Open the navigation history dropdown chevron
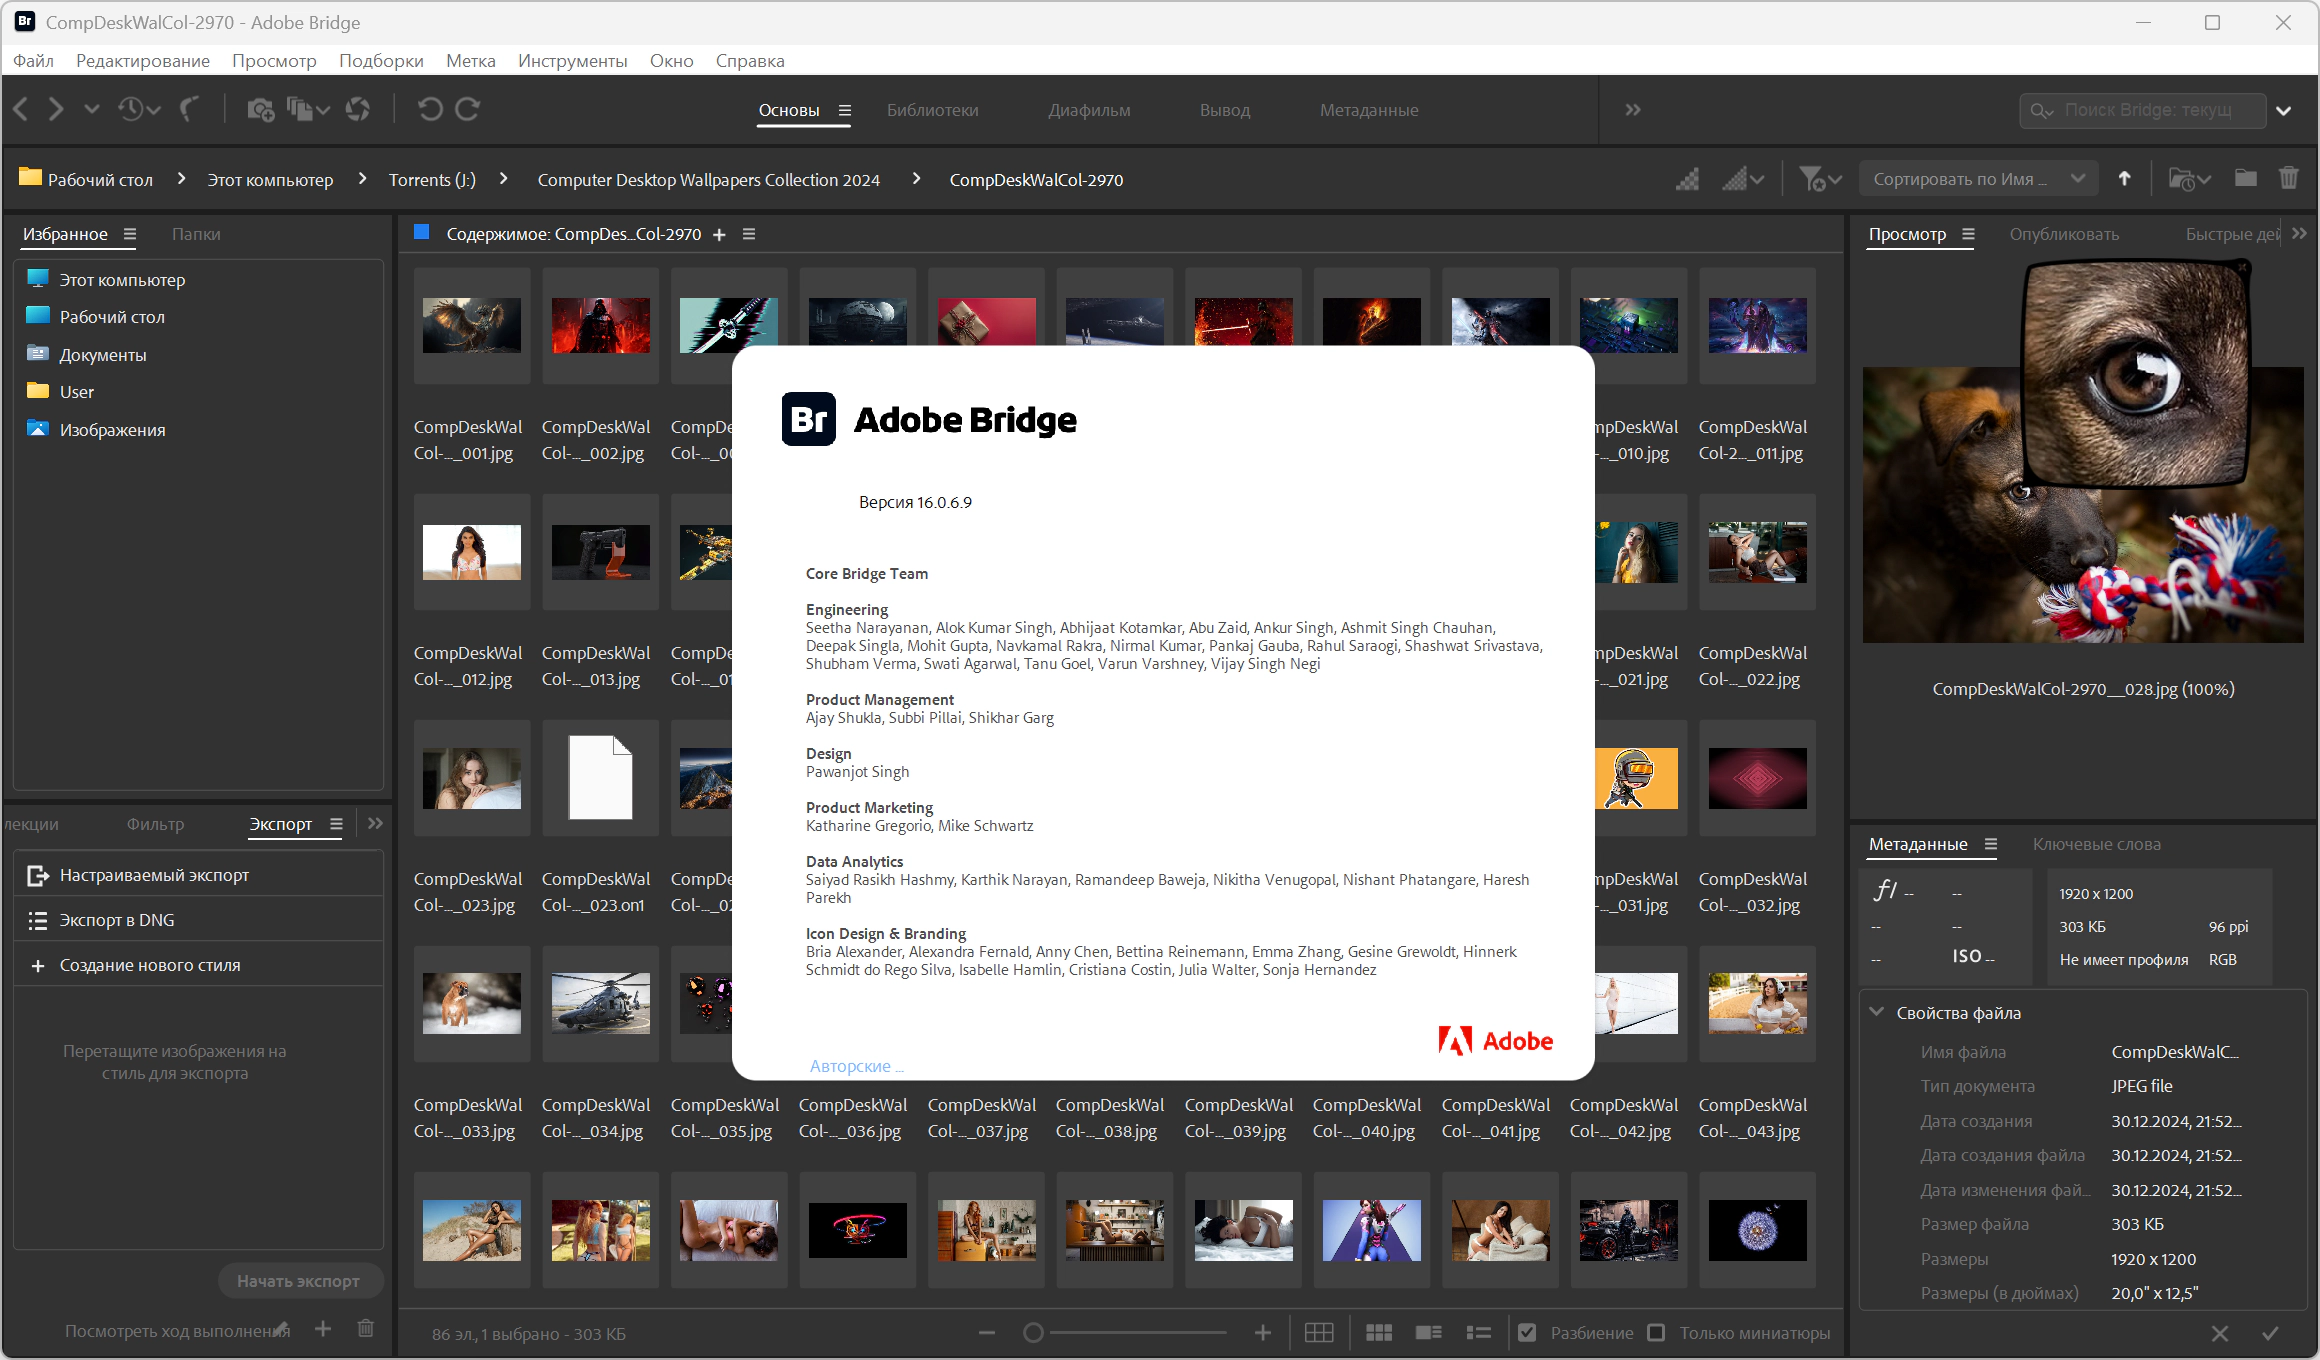 92,109
